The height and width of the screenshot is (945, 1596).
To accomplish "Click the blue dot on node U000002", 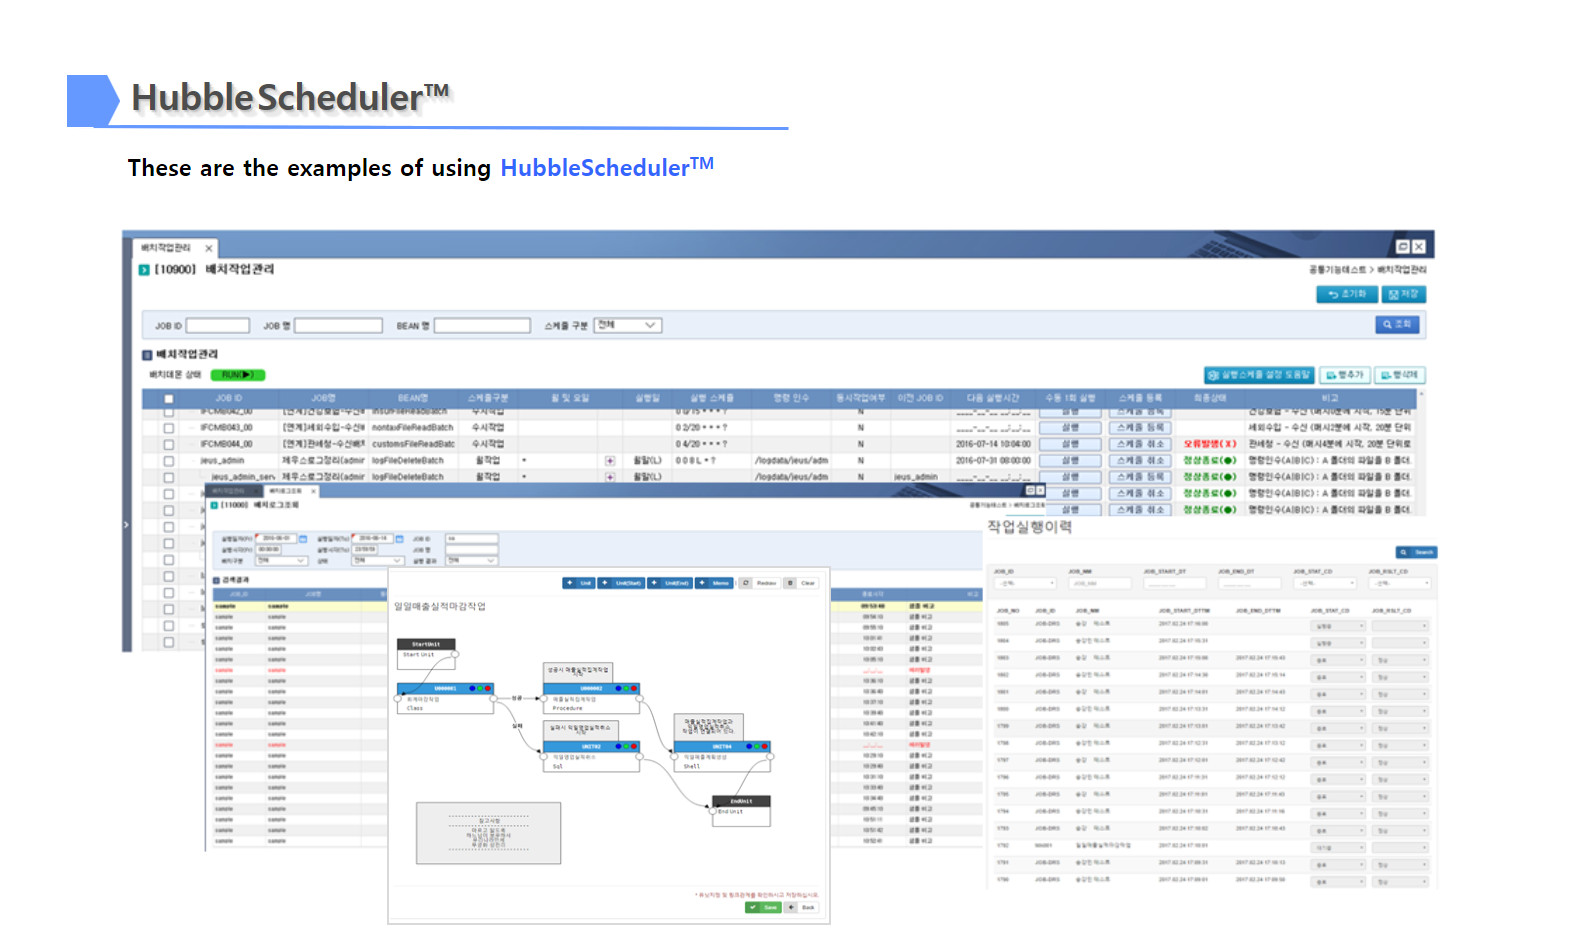I will pos(619,689).
